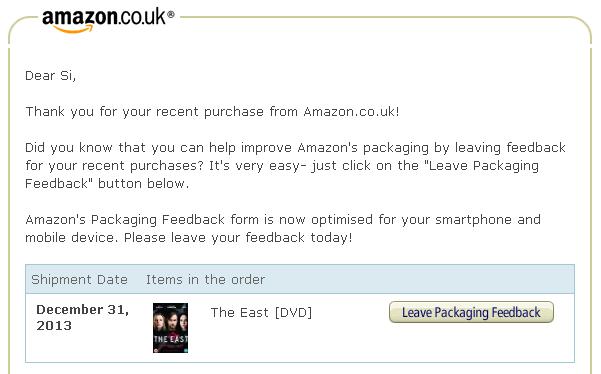
Task: Click the registered trademark symbol beside logo
Action: [171, 15]
